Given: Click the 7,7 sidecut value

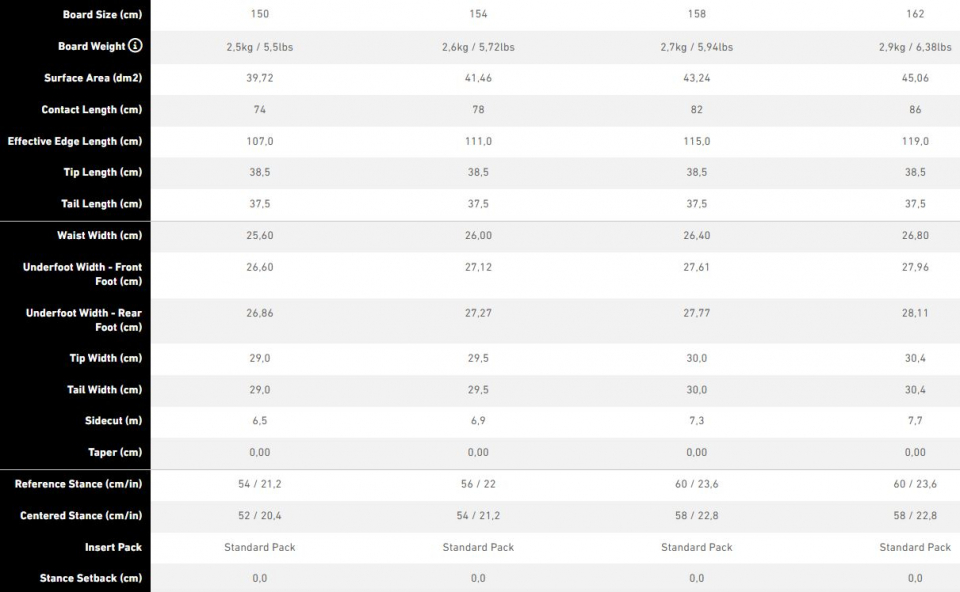Looking at the screenshot, I should pyautogui.click(x=915, y=421).
